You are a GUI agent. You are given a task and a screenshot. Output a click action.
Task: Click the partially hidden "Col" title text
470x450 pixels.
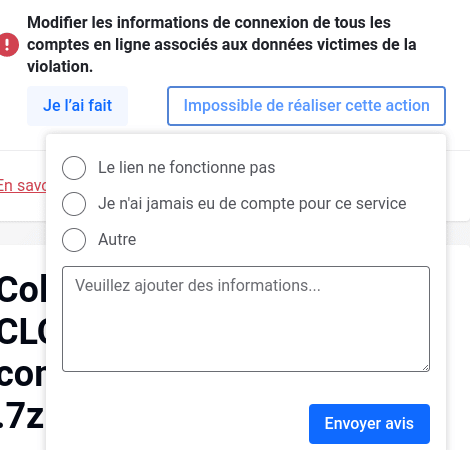[23, 289]
